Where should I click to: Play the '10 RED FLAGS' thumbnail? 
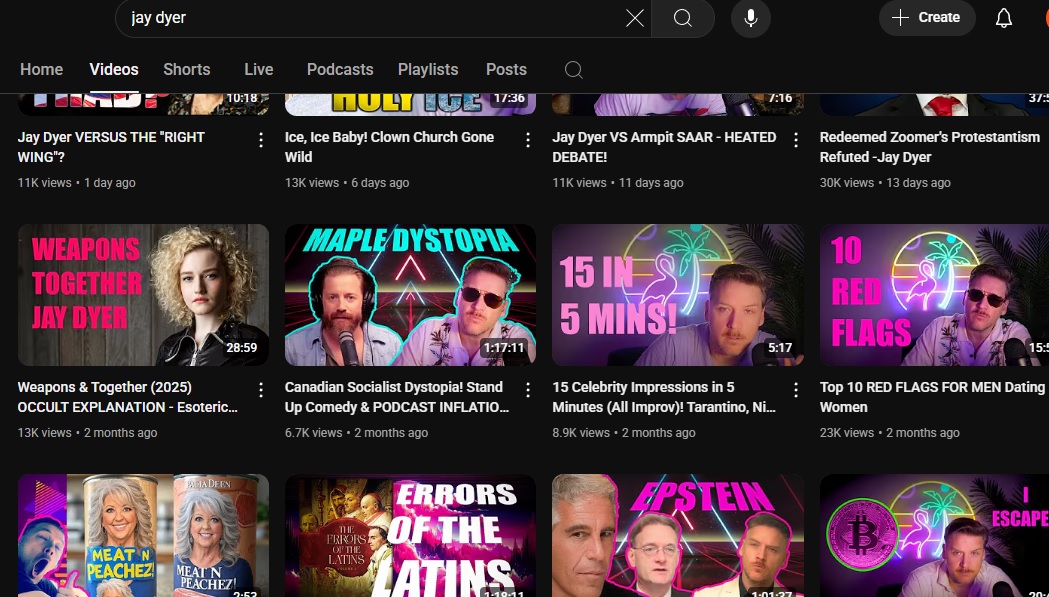935,295
